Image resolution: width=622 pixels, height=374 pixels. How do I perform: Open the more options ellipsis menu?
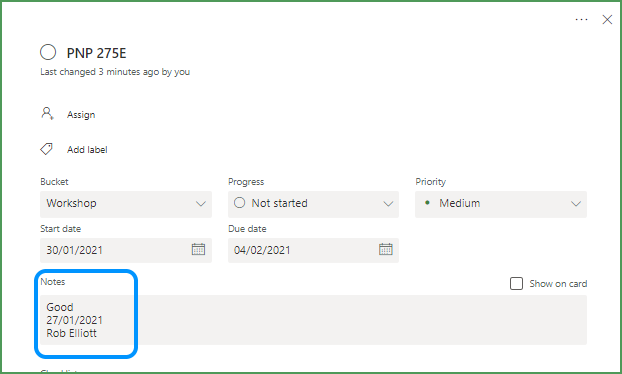(581, 19)
